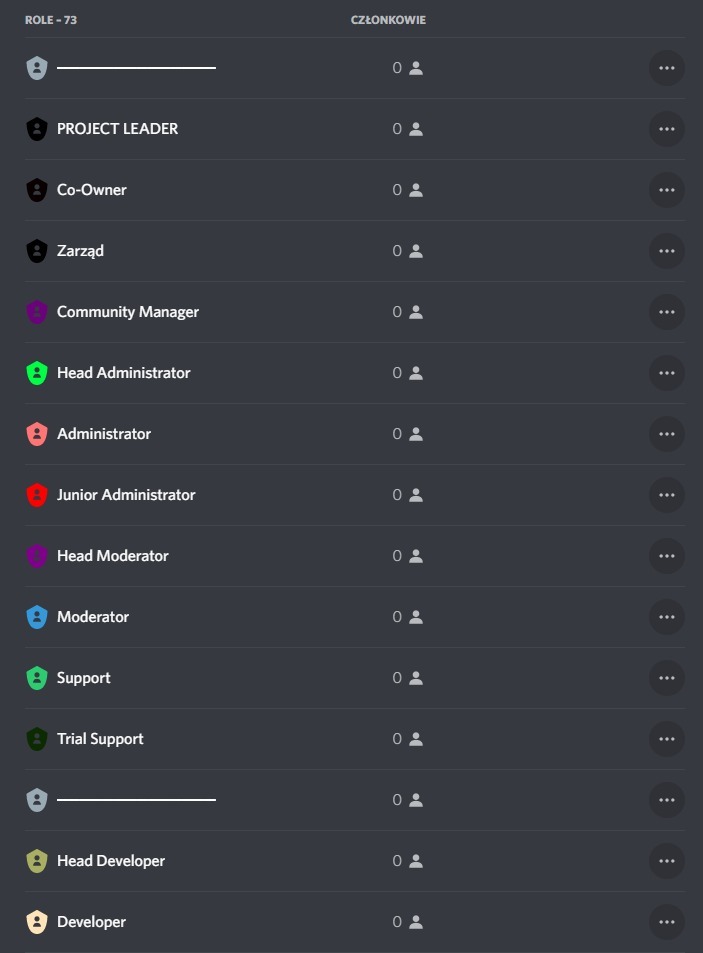Click the green Head Administrator shield icon
Image resolution: width=703 pixels, height=953 pixels.
pyautogui.click(x=36, y=372)
